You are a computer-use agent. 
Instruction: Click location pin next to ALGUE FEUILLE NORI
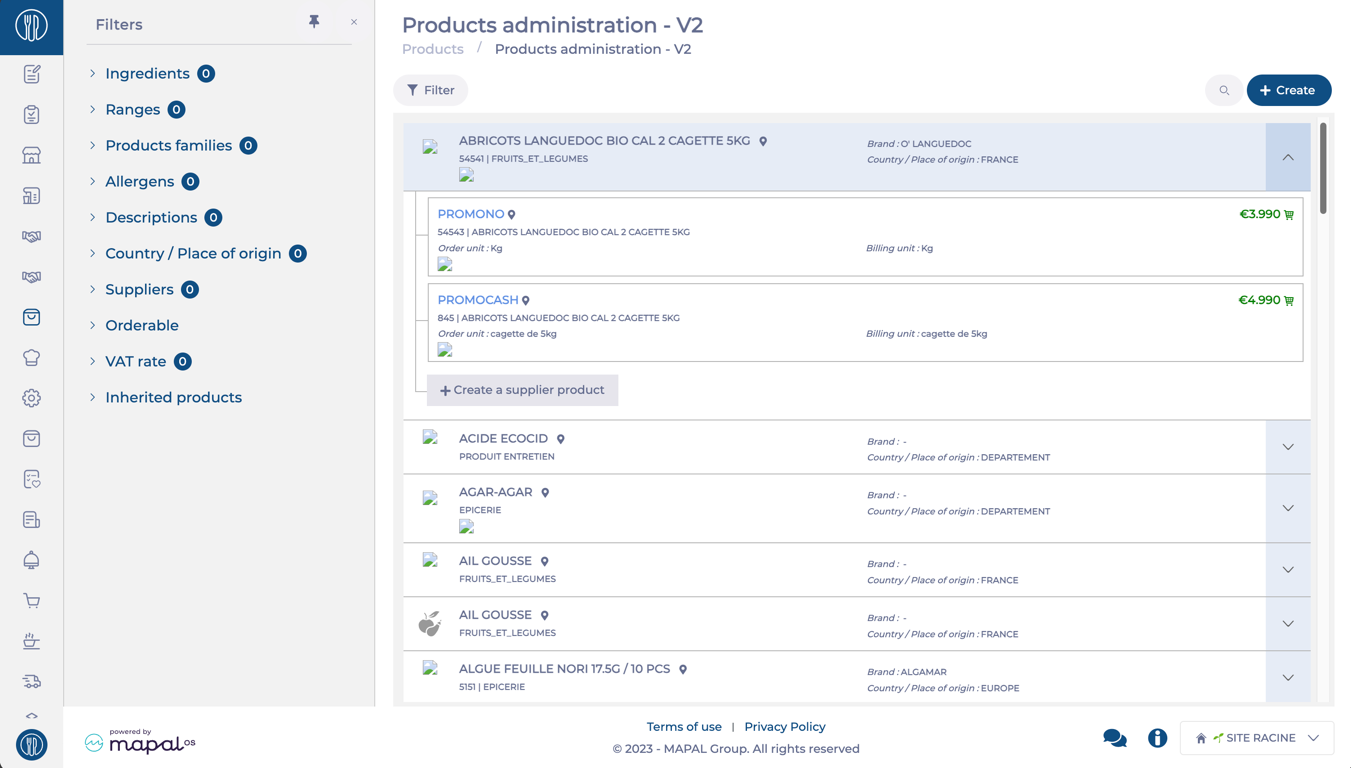[683, 670]
